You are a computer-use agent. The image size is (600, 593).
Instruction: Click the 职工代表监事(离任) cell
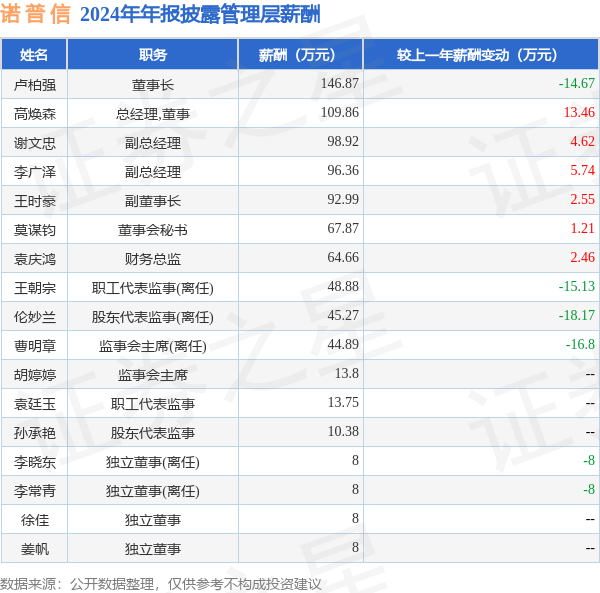(153, 288)
